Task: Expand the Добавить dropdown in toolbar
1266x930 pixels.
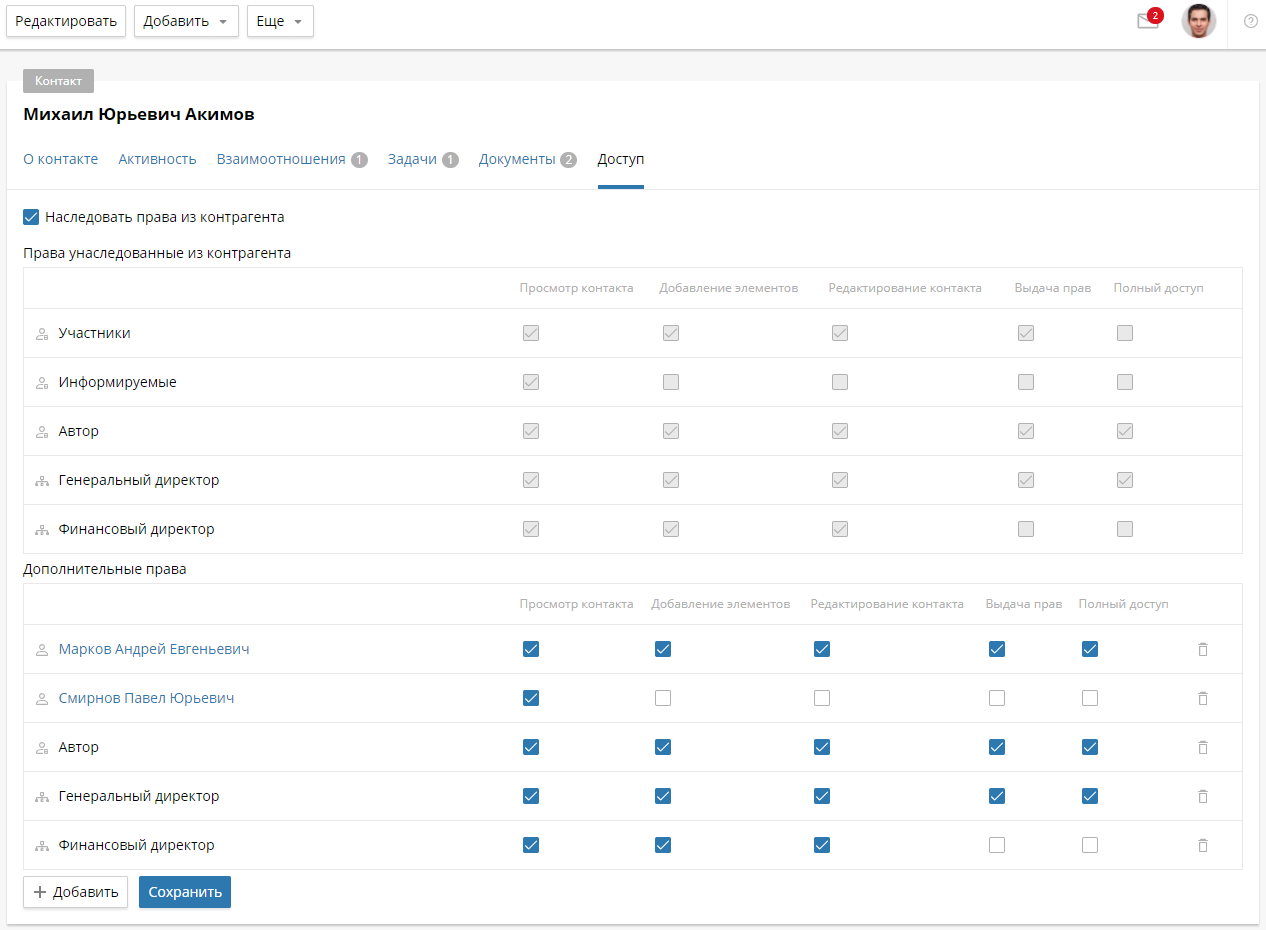Action: tap(186, 21)
